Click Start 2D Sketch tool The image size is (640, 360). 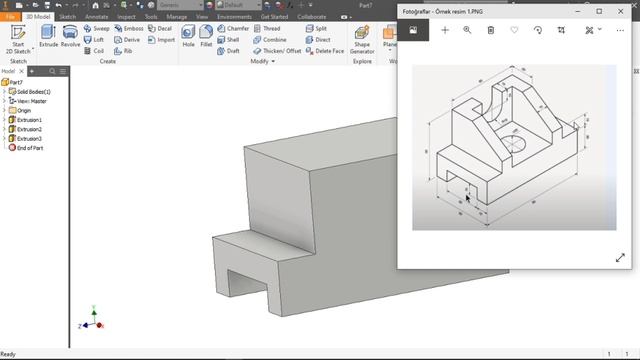click(18, 39)
